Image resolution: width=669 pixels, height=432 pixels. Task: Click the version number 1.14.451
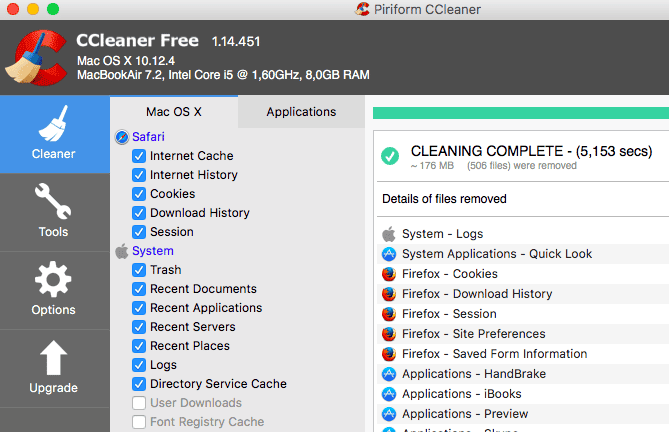pos(236,42)
